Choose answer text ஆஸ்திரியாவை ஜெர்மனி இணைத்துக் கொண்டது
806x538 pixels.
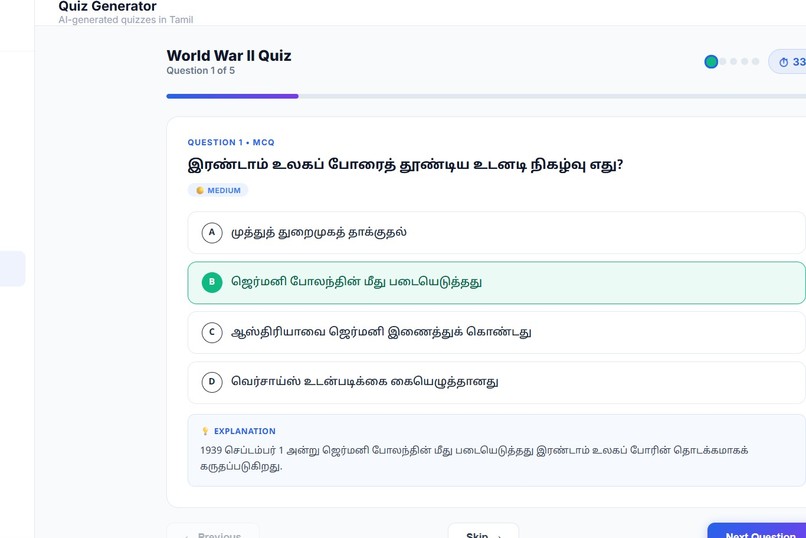[381, 332]
